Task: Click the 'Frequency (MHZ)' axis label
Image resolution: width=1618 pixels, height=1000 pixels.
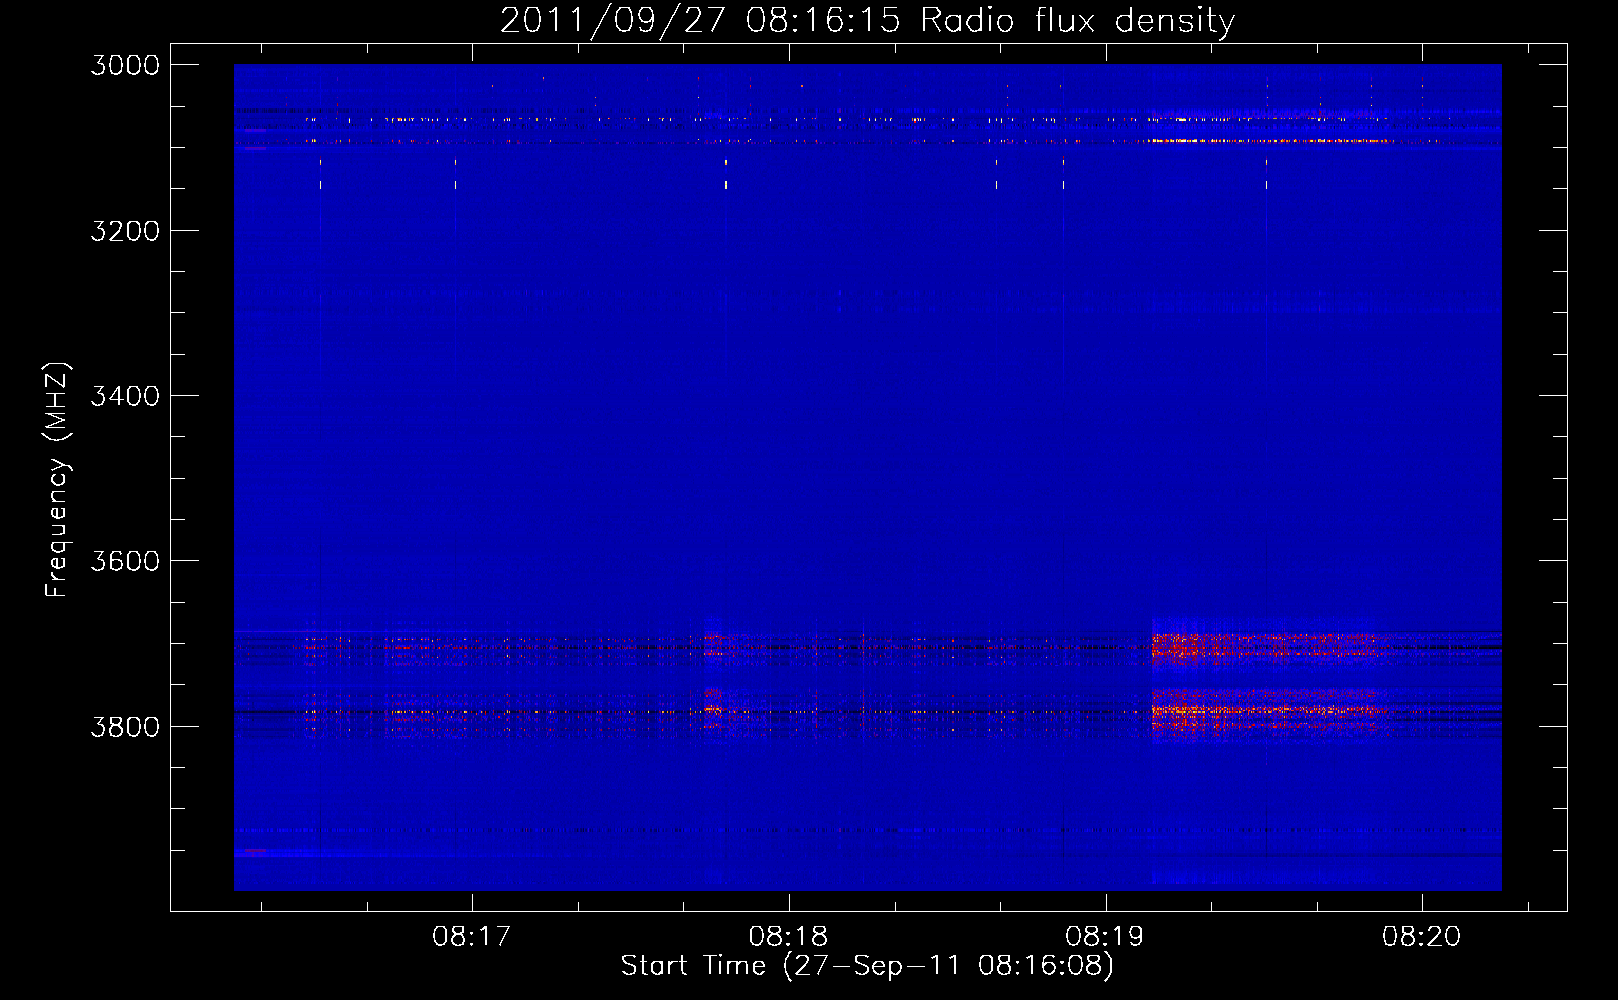Action: (58, 480)
